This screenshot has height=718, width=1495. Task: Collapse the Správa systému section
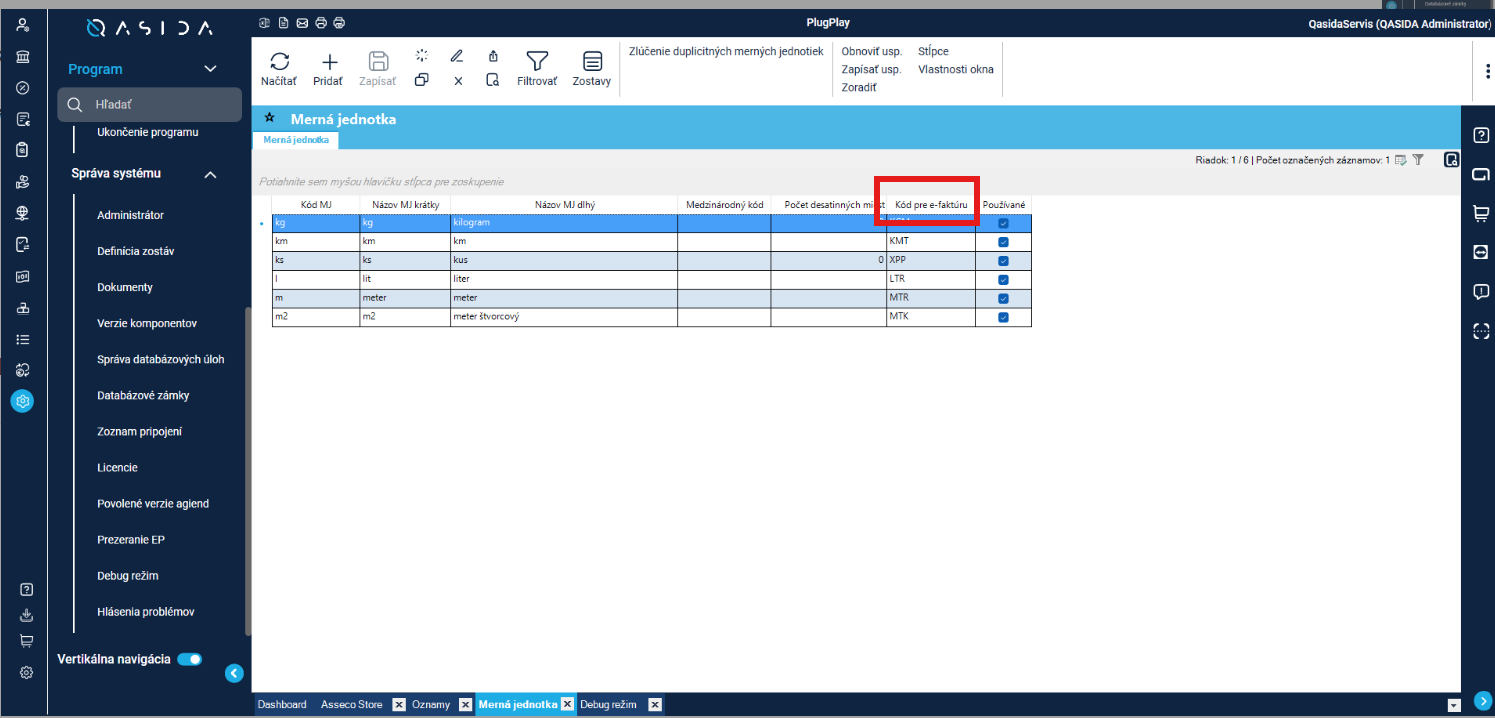[210, 174]
